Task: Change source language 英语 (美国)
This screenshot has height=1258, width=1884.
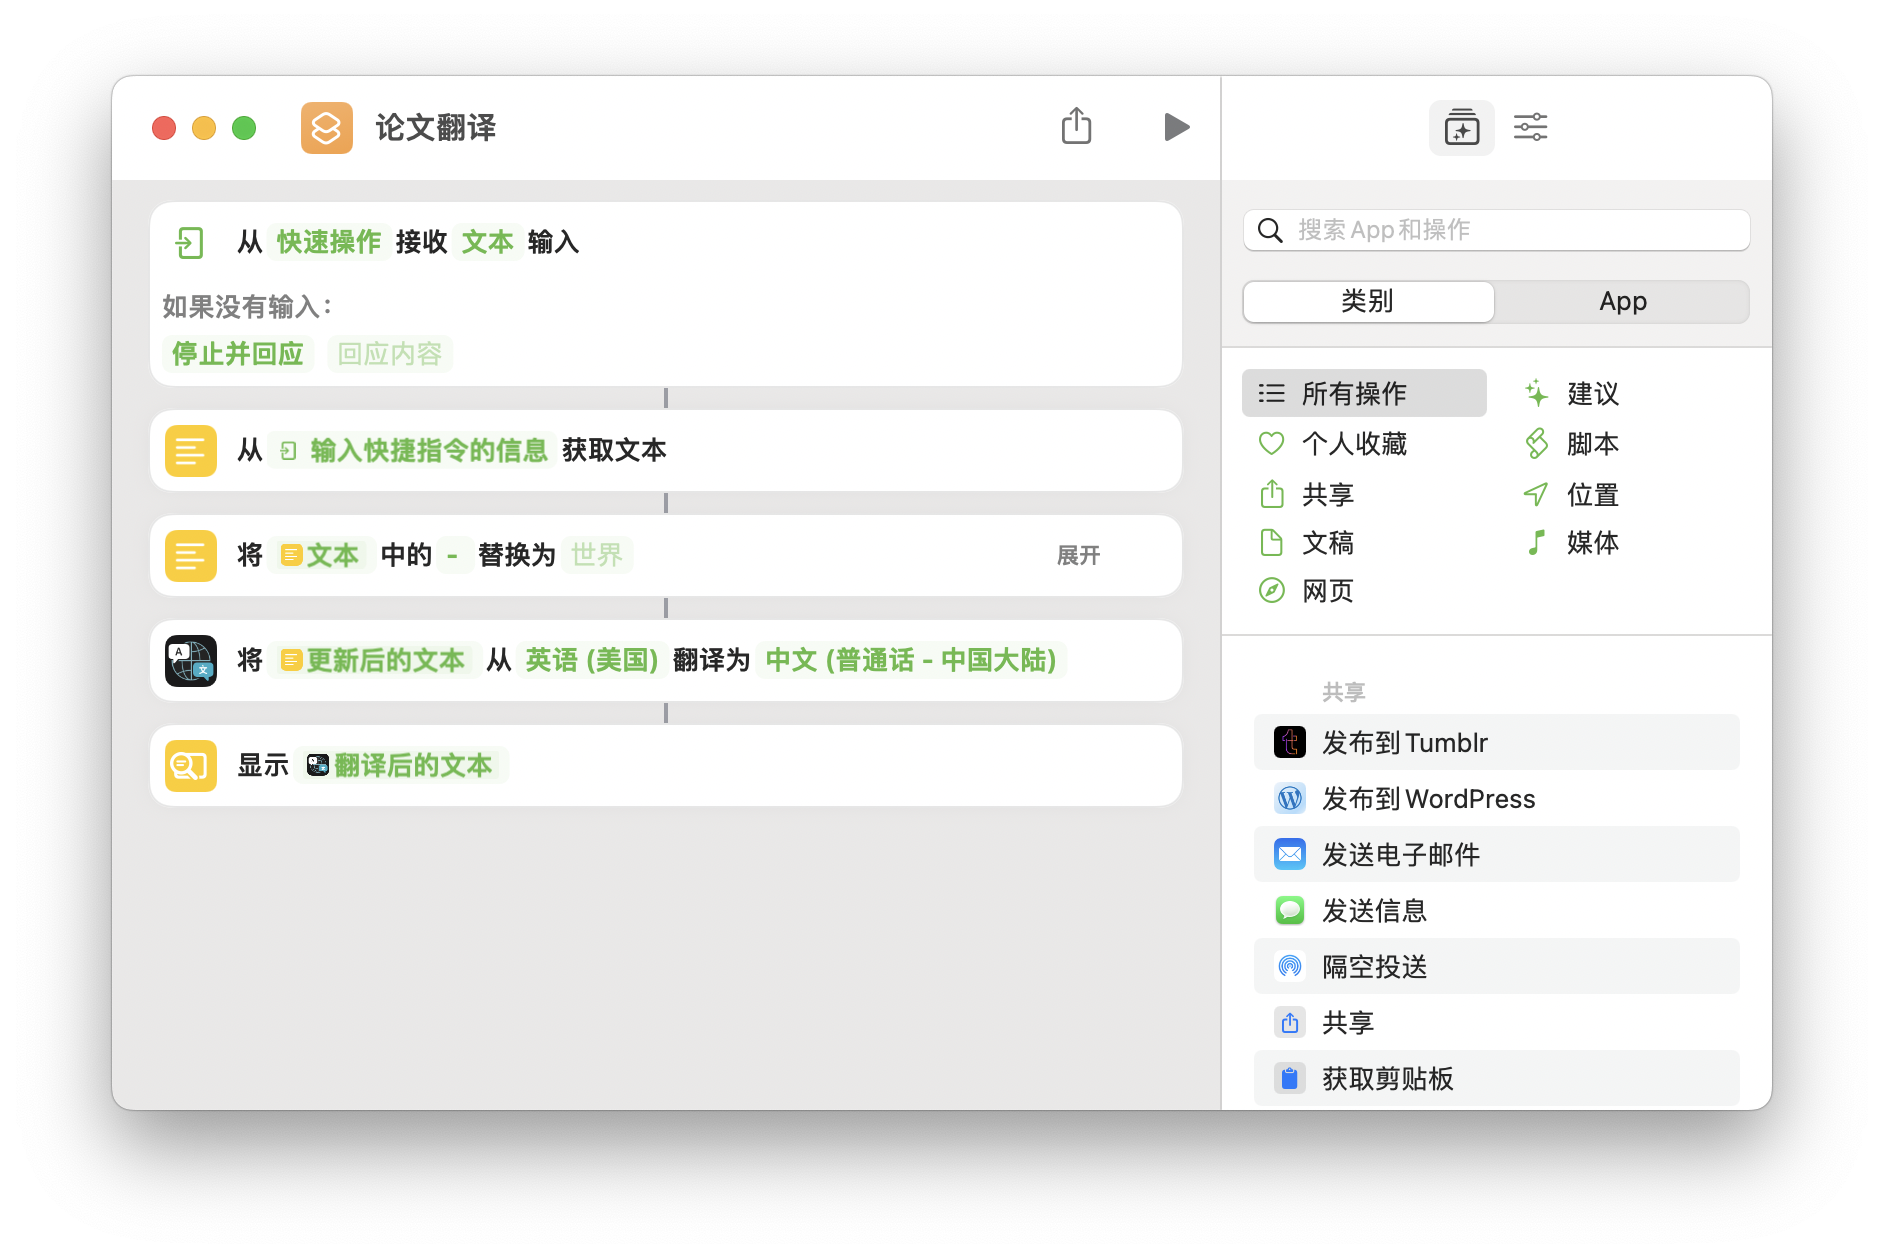Action: (592, 660)
